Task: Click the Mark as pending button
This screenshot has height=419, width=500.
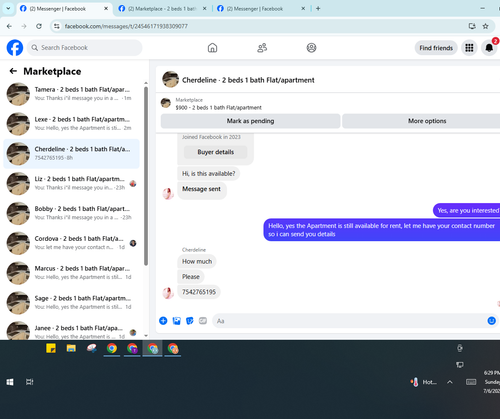Action: [x=250, y=121]
